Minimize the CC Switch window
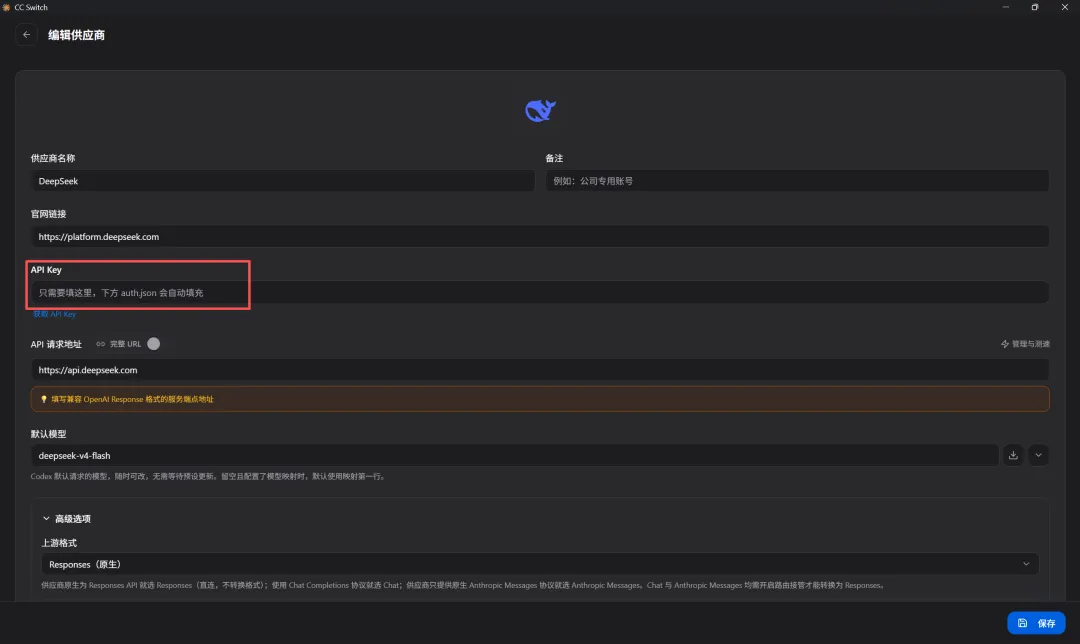Image resolution: width=1080 pixels, height=644 pixels. pos(1006,7)
